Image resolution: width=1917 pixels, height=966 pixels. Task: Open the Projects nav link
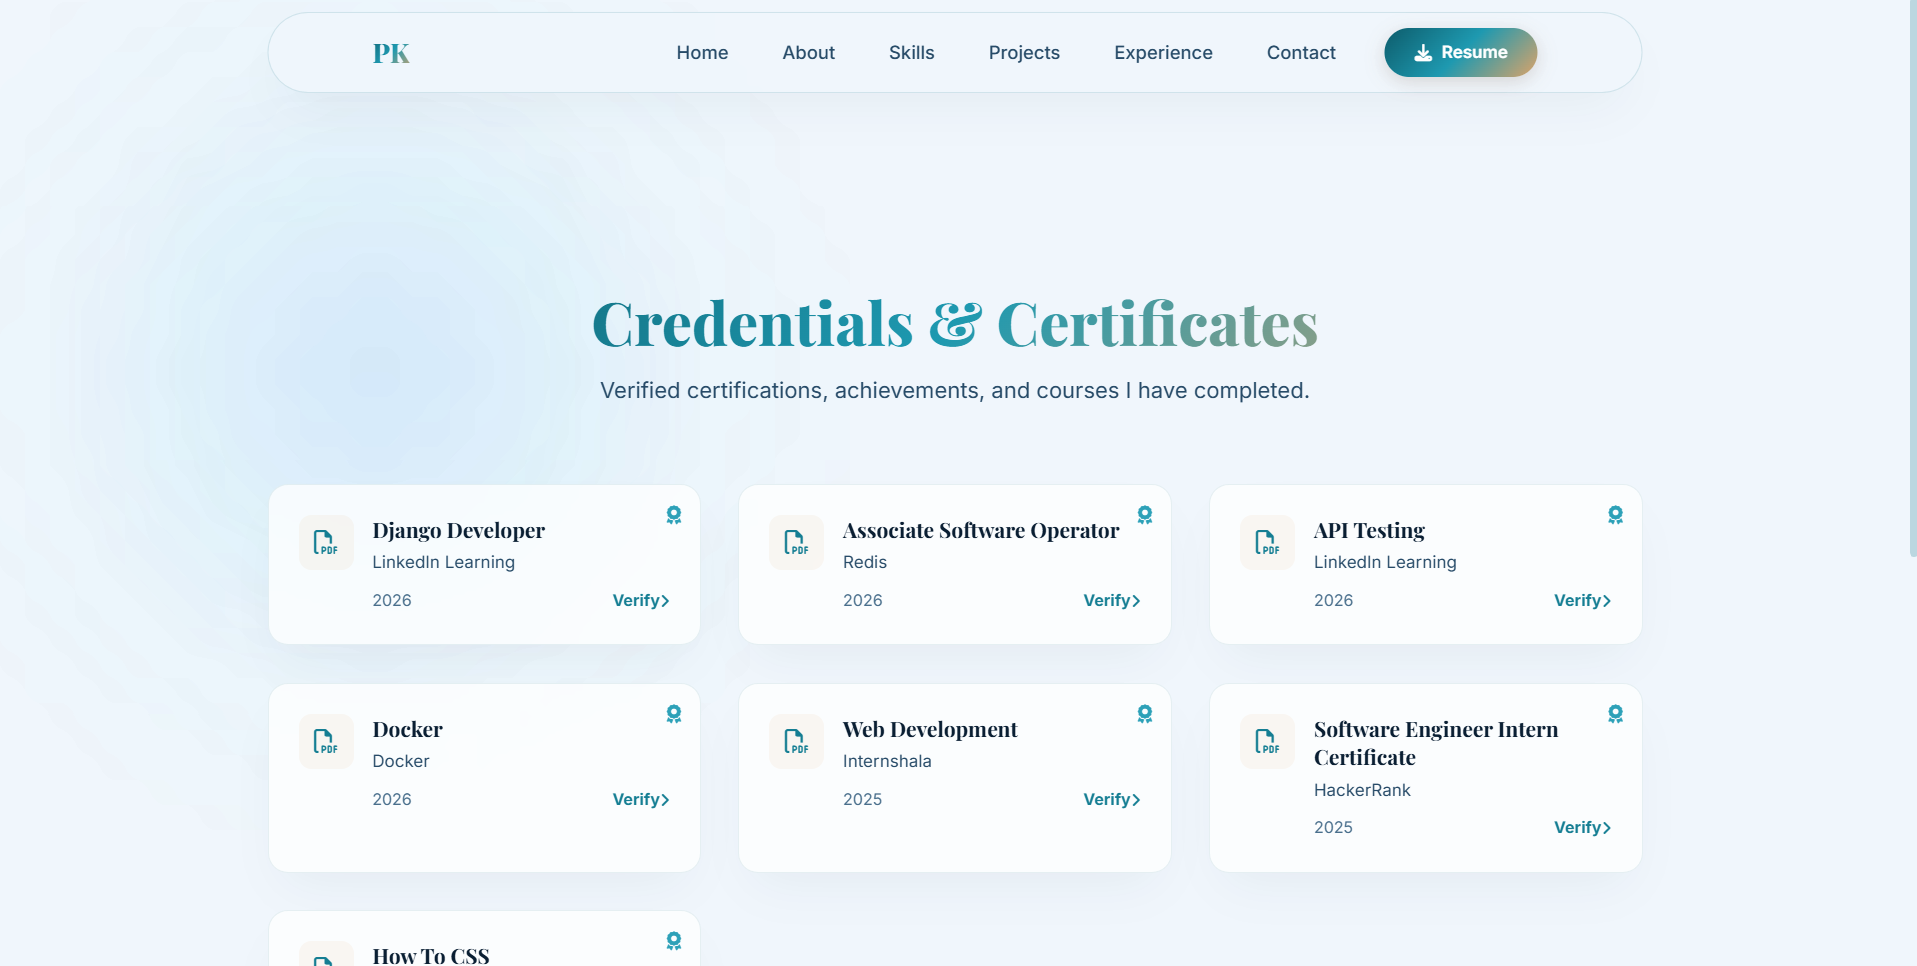(x=1024, y=53)
